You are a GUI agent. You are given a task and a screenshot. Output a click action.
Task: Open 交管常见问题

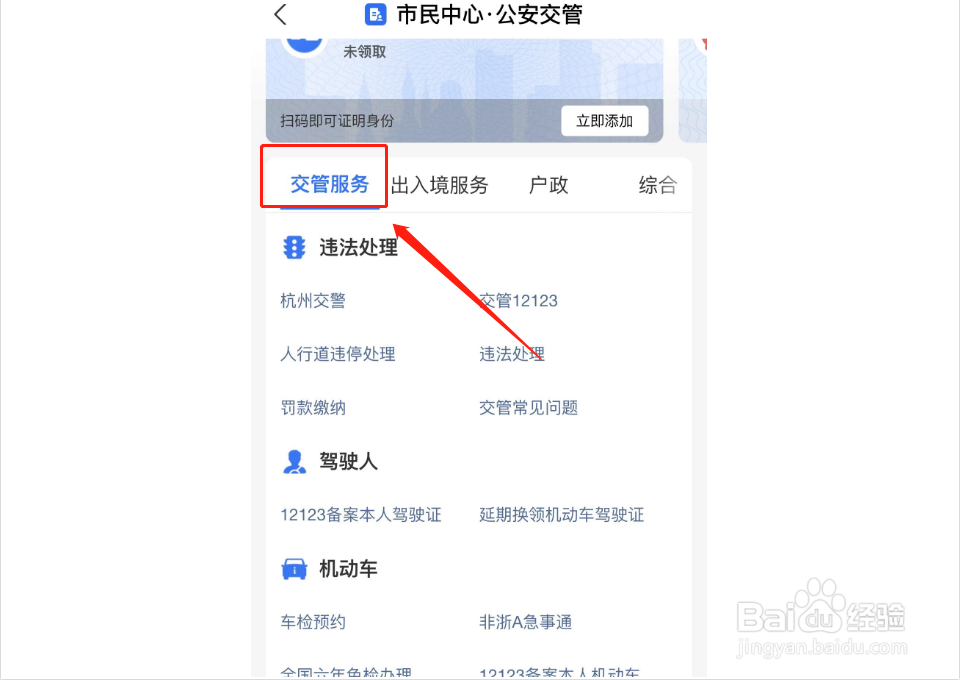(528, 408)
